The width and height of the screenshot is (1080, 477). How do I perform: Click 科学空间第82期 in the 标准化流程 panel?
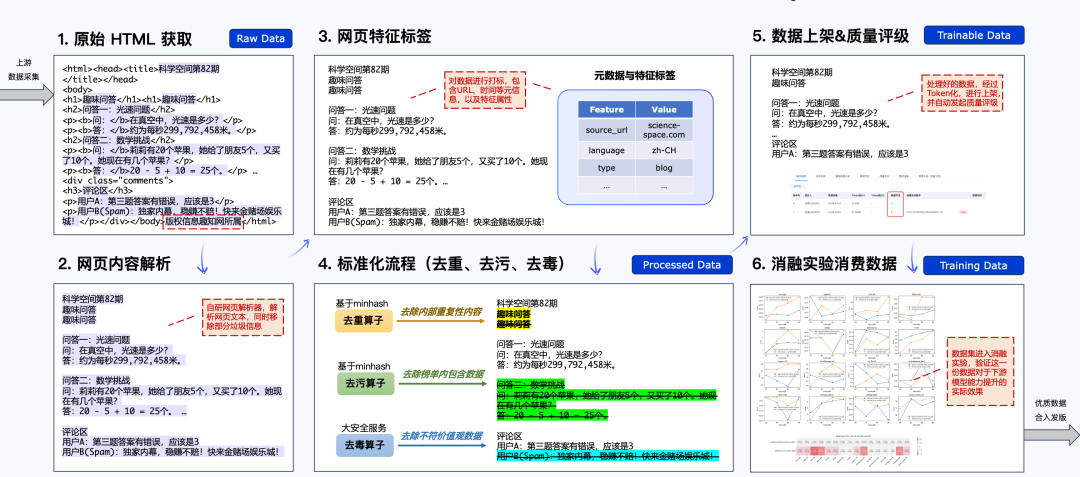(527, 303)
